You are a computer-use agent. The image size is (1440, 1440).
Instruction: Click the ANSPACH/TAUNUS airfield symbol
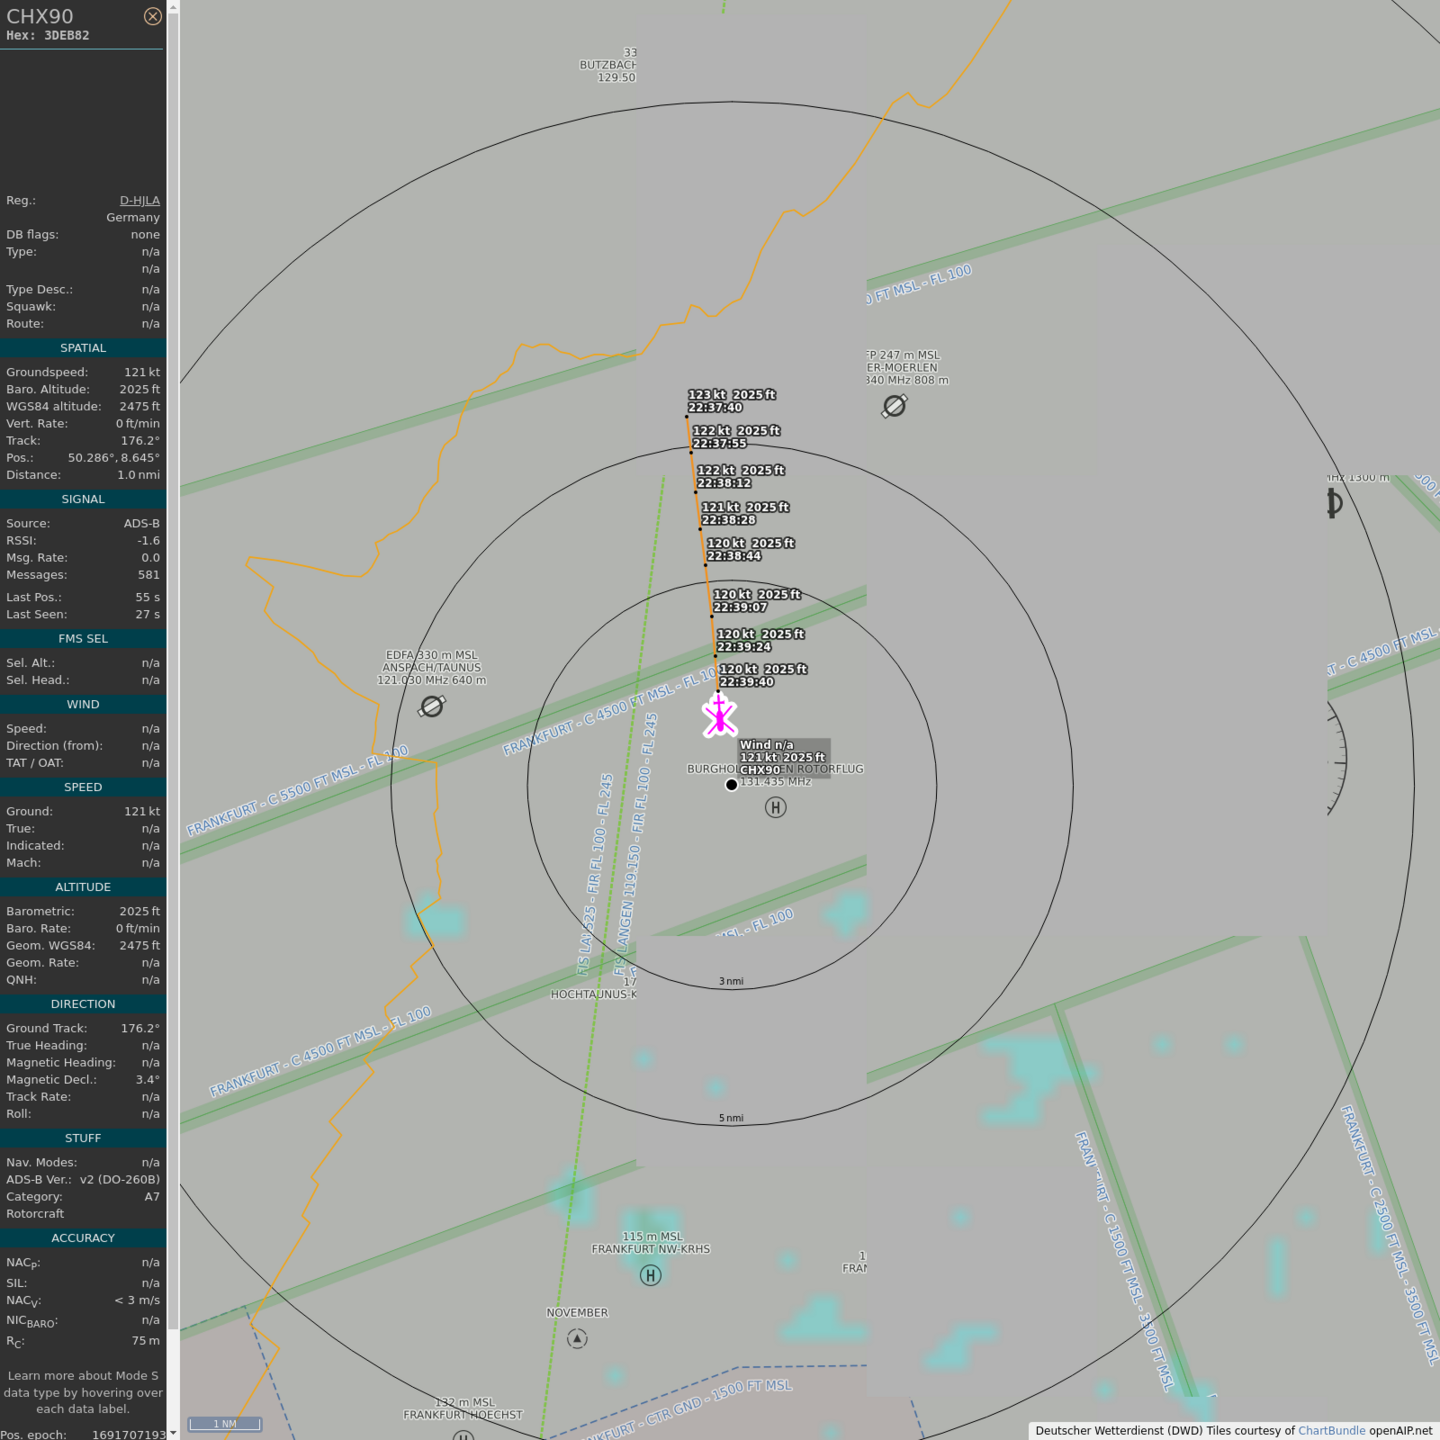pos(432,707)
